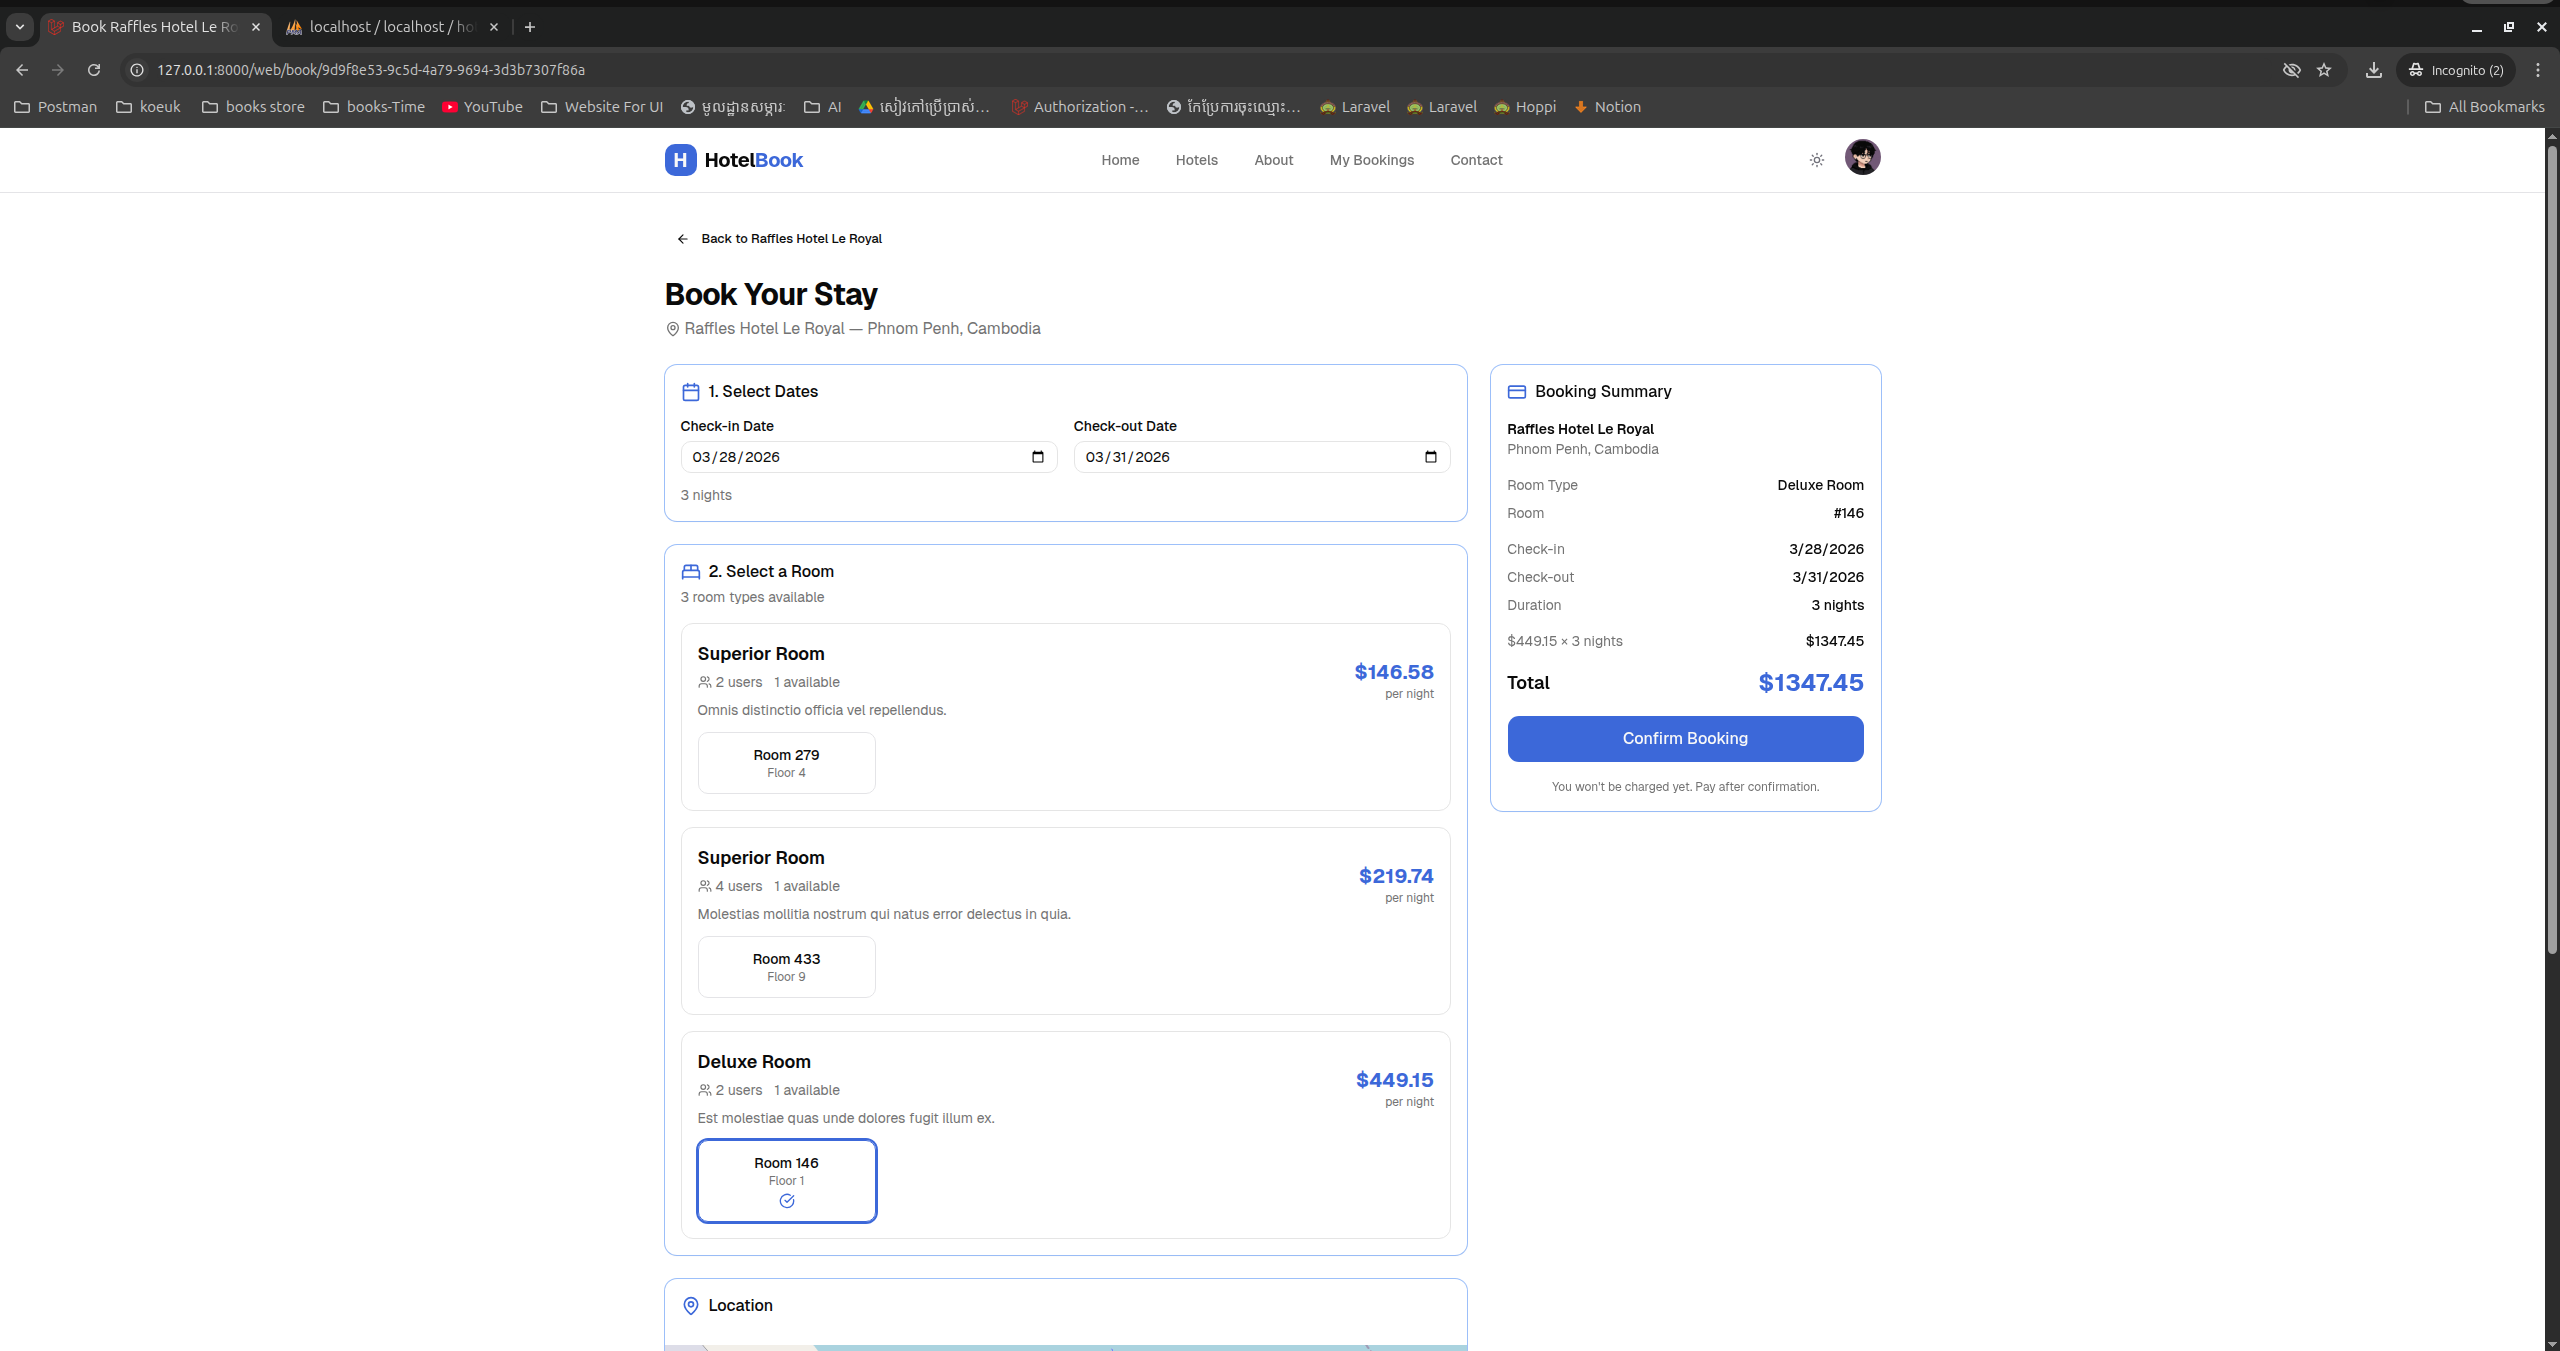
Task: Open the Notion bookmark
Action: point(1607,107)
